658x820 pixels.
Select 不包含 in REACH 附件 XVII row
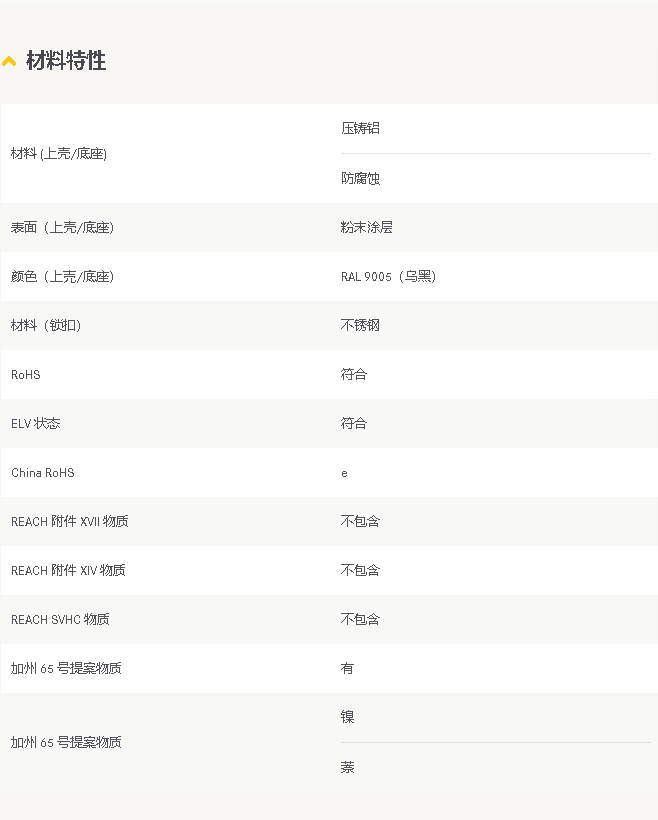pyautogui.click(x=360, y=521)
